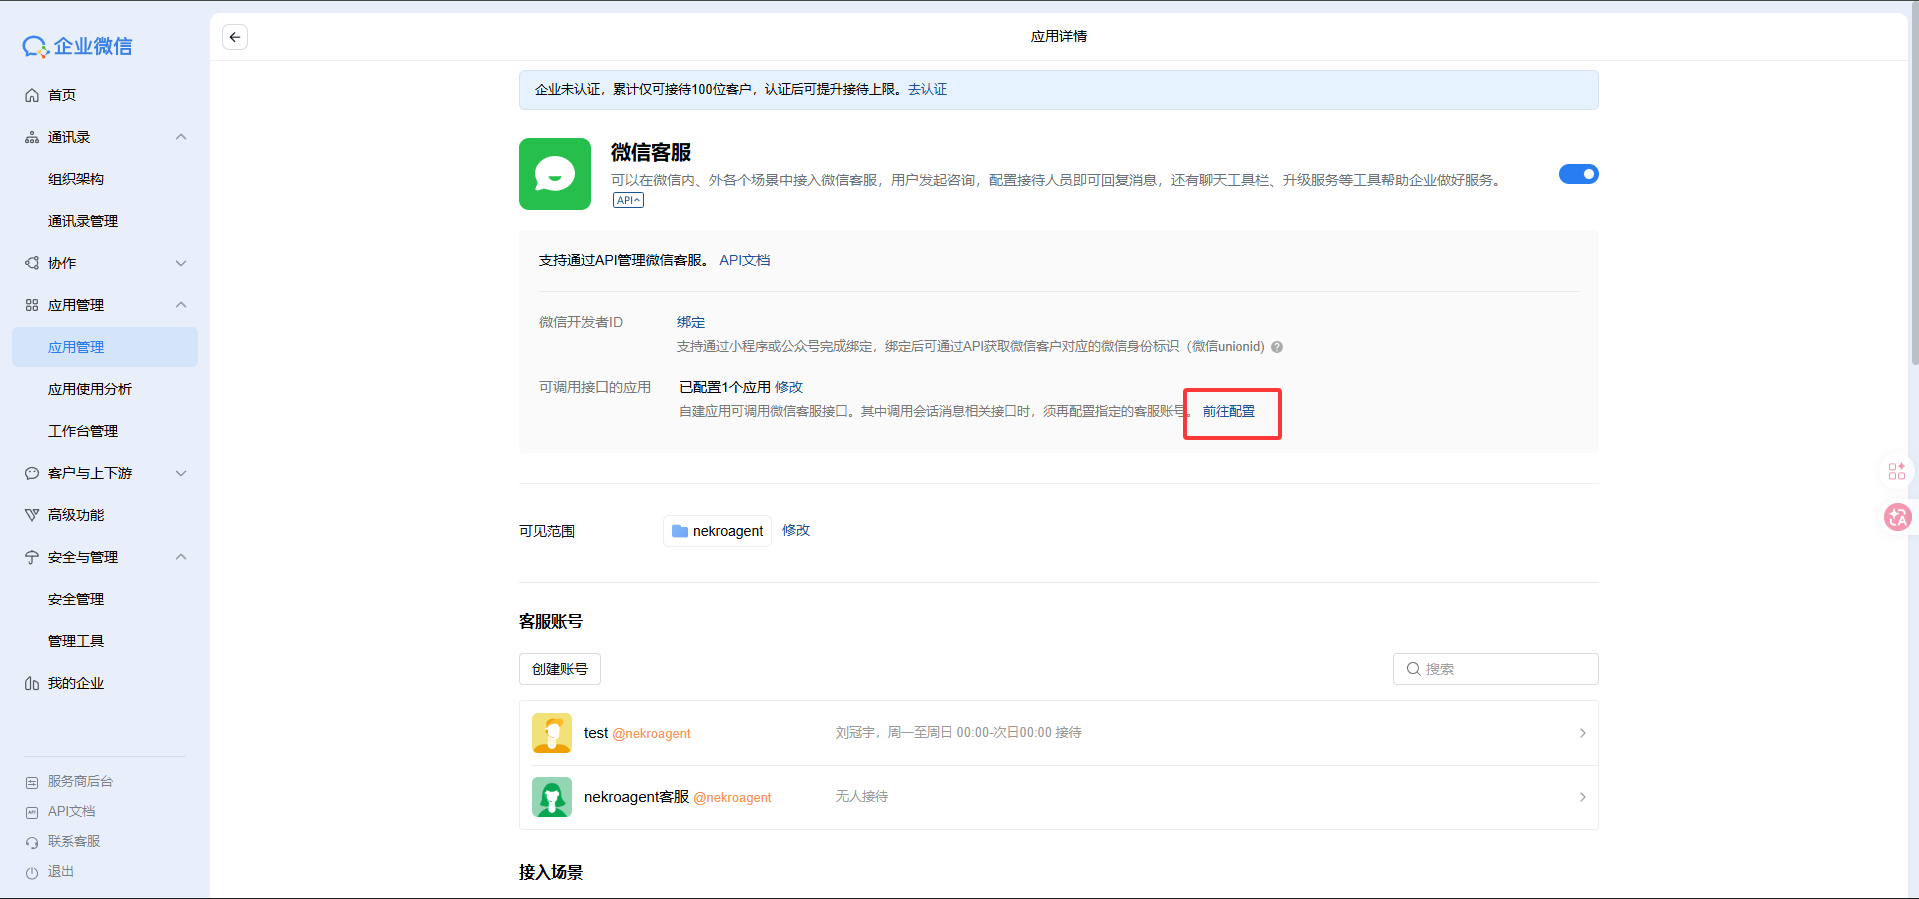This screenshot has height=899, width=1919.
Task: Expand the 协作 section
Action: (x=181, y=263)
